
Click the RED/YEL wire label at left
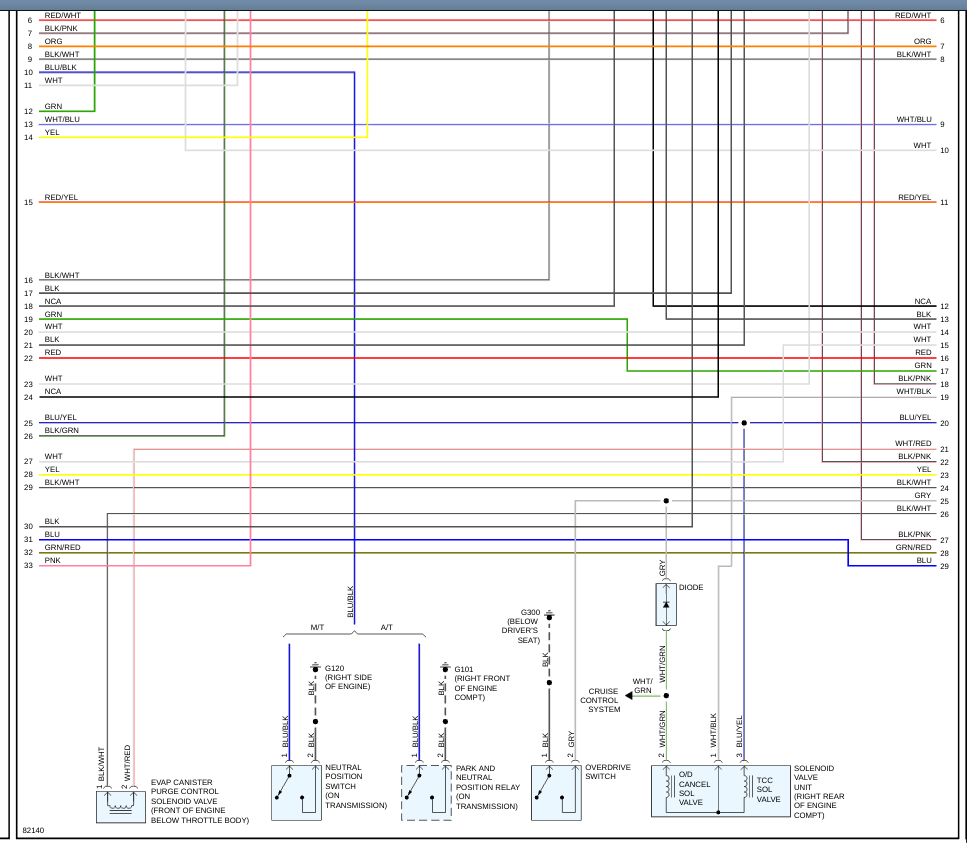[x=61, y=197]
